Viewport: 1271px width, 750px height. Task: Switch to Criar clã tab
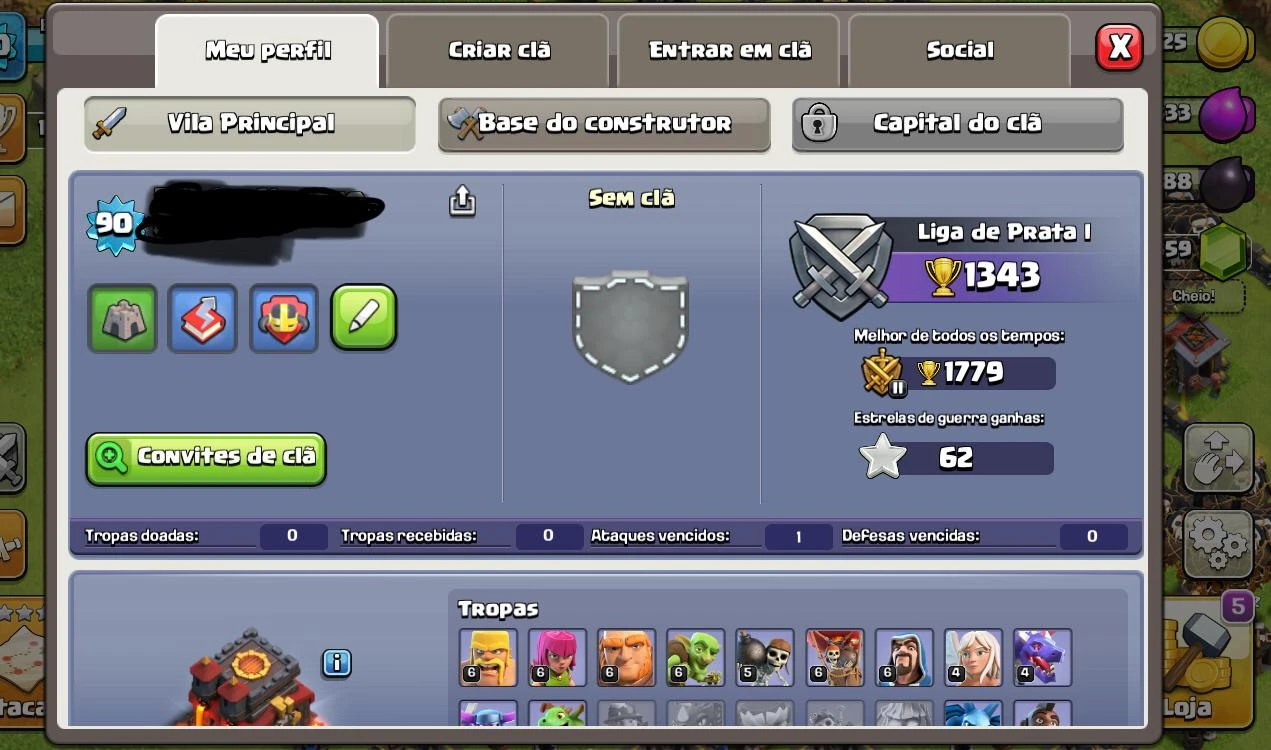point(498,51)
